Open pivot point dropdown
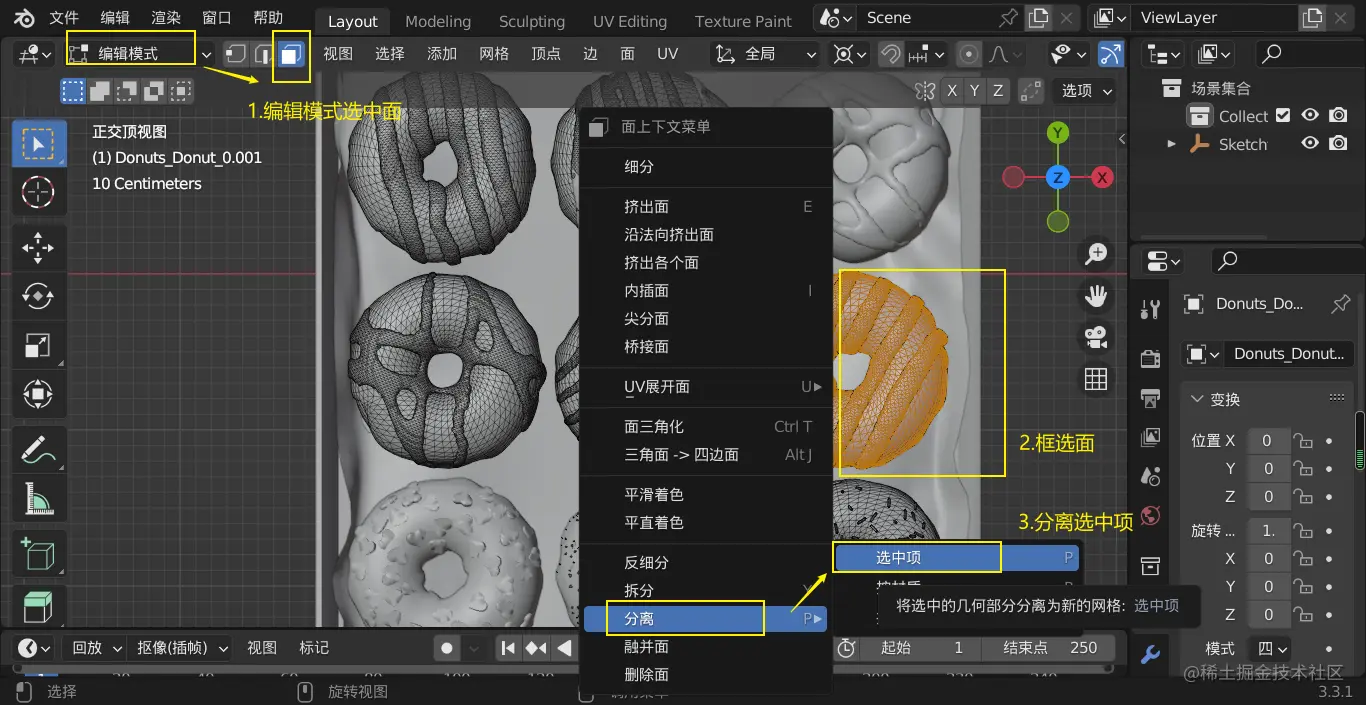Screen dimensions: 1366x705 (850, 54)
